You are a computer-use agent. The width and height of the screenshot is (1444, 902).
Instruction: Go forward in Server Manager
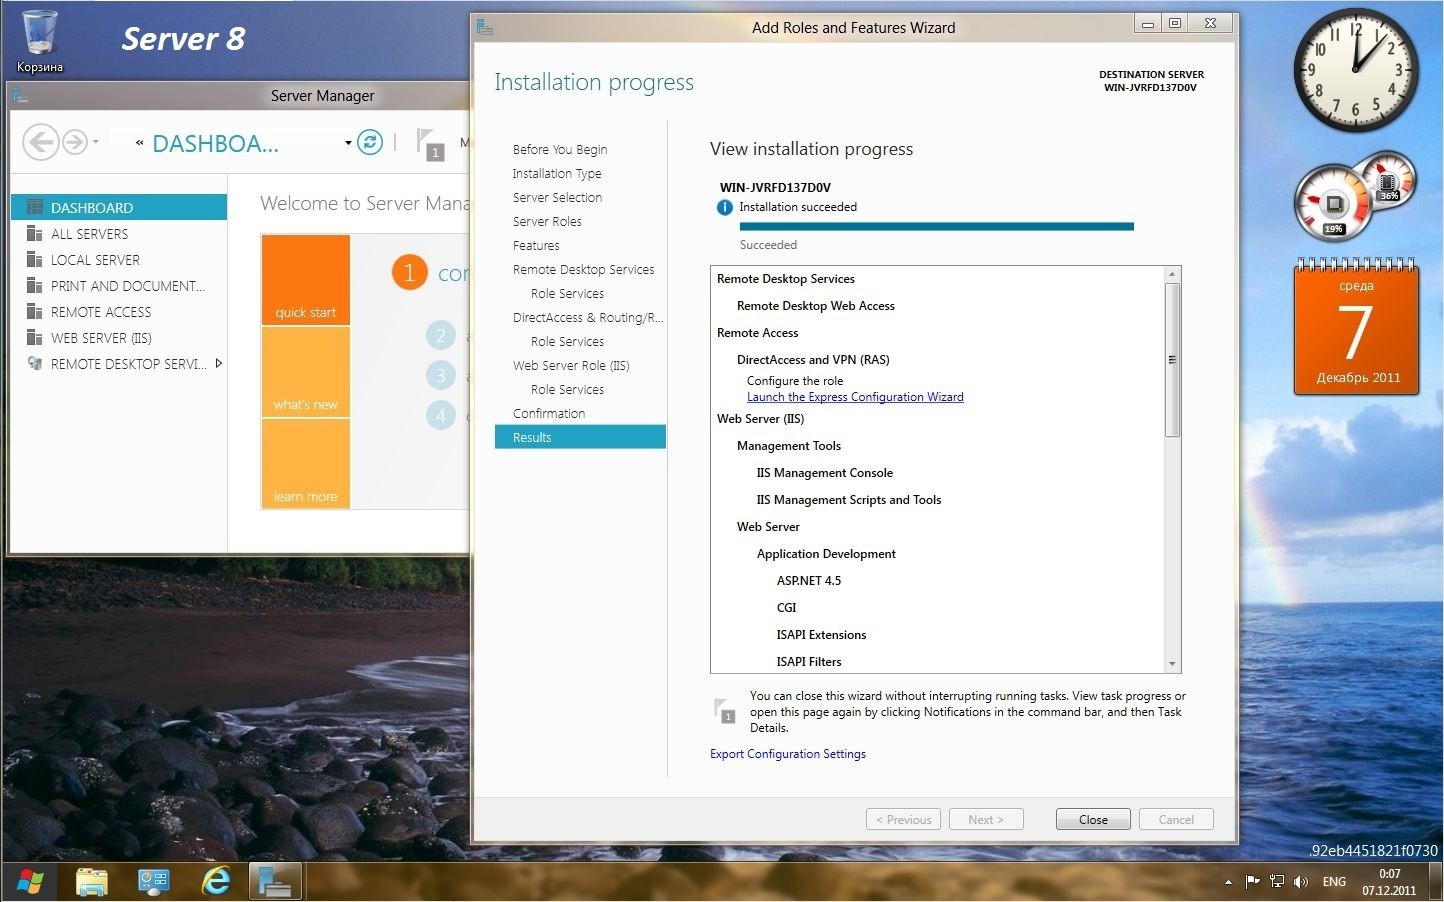[x=75, y=142]
